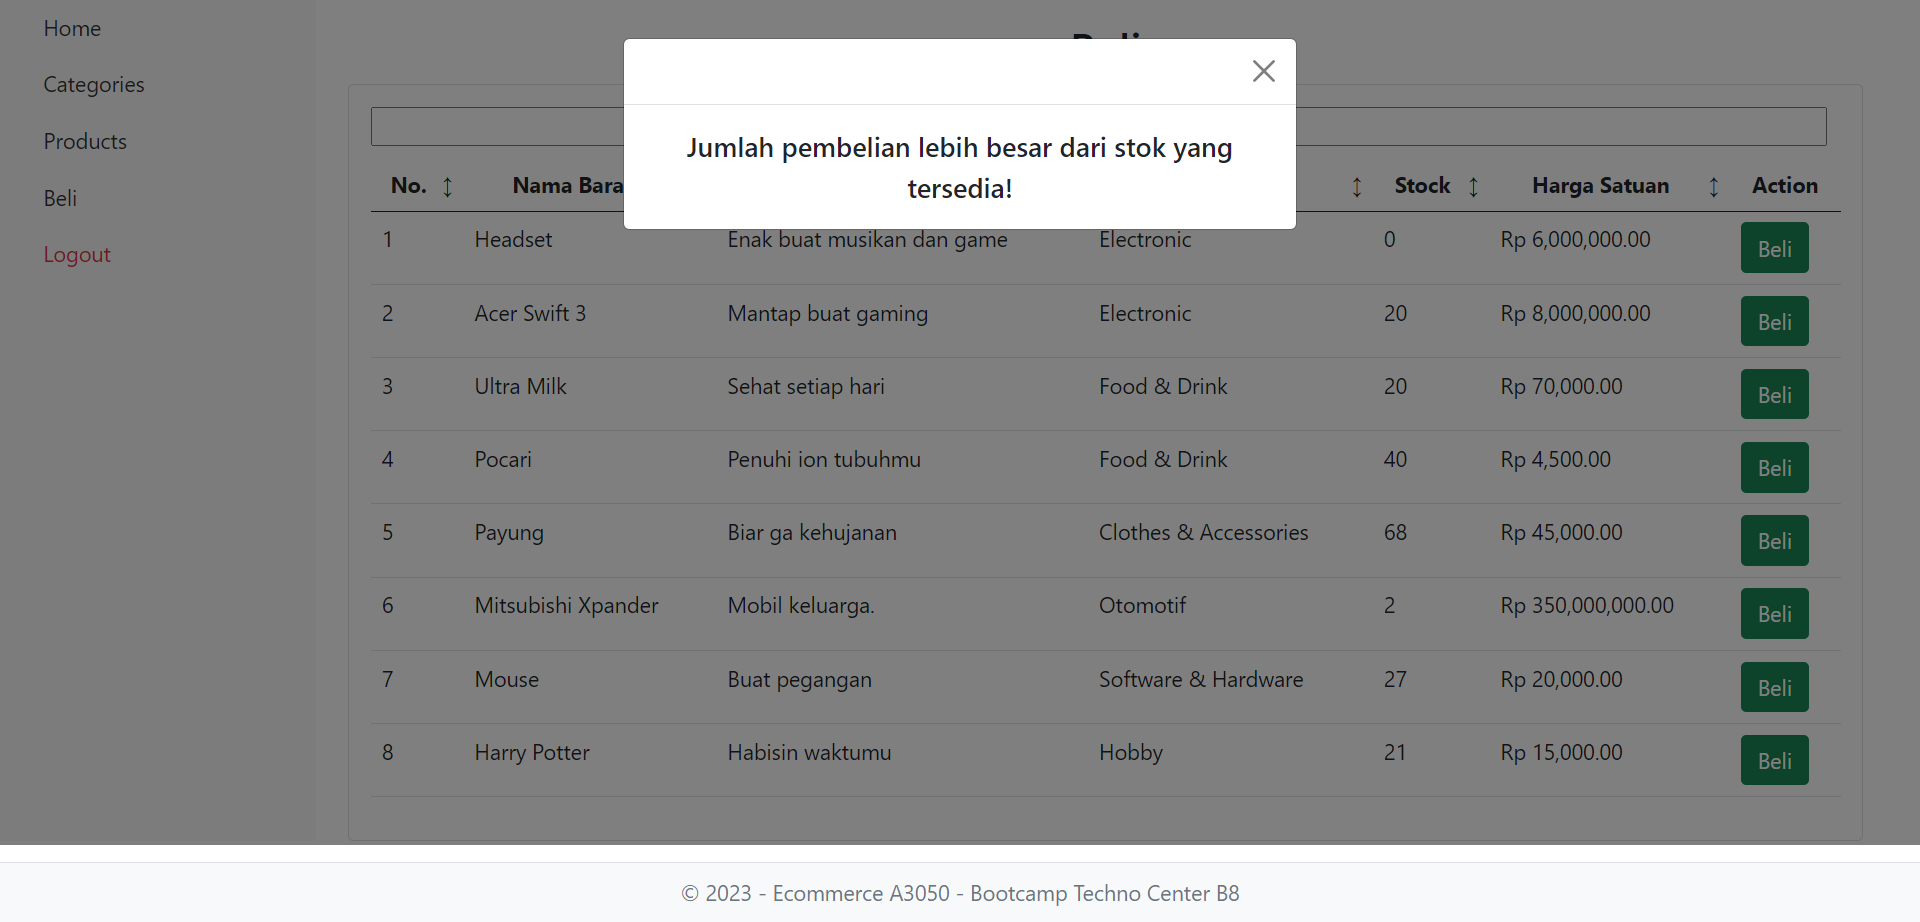
Task: Buy the Acer Swift 3
Action: (1774, 322)
